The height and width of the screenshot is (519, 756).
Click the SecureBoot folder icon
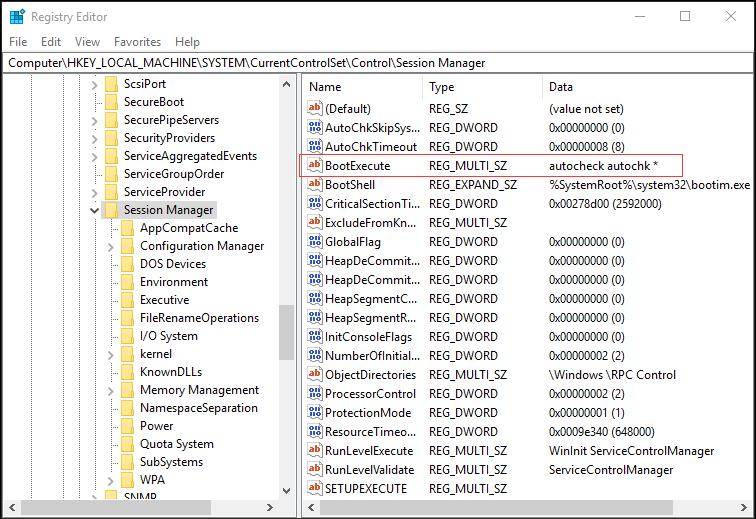(x=111, y=102)
